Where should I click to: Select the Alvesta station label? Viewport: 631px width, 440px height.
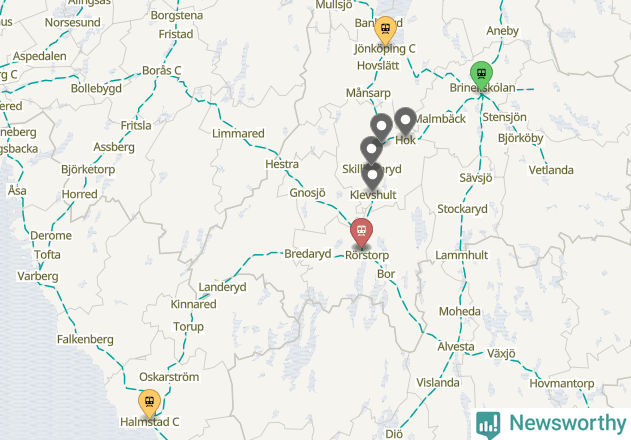[456, 347]
